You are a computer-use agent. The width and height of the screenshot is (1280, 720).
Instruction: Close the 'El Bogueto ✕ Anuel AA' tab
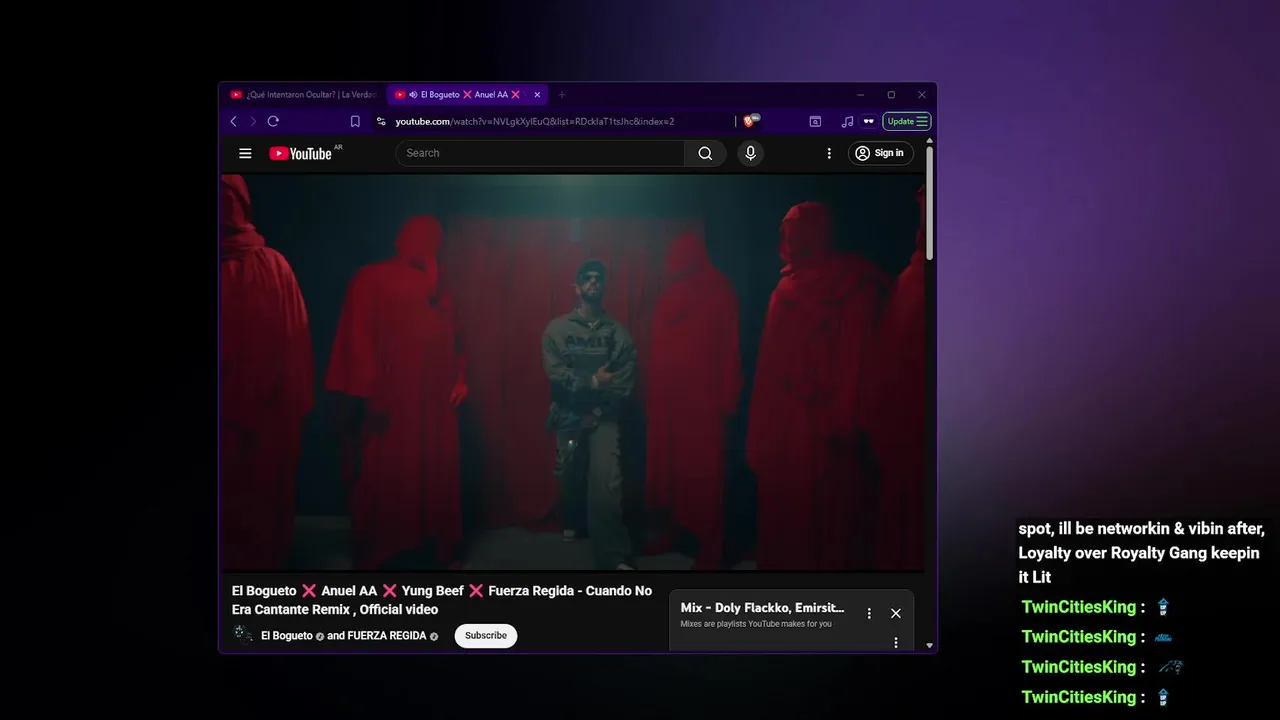click(x=537, y=95)
